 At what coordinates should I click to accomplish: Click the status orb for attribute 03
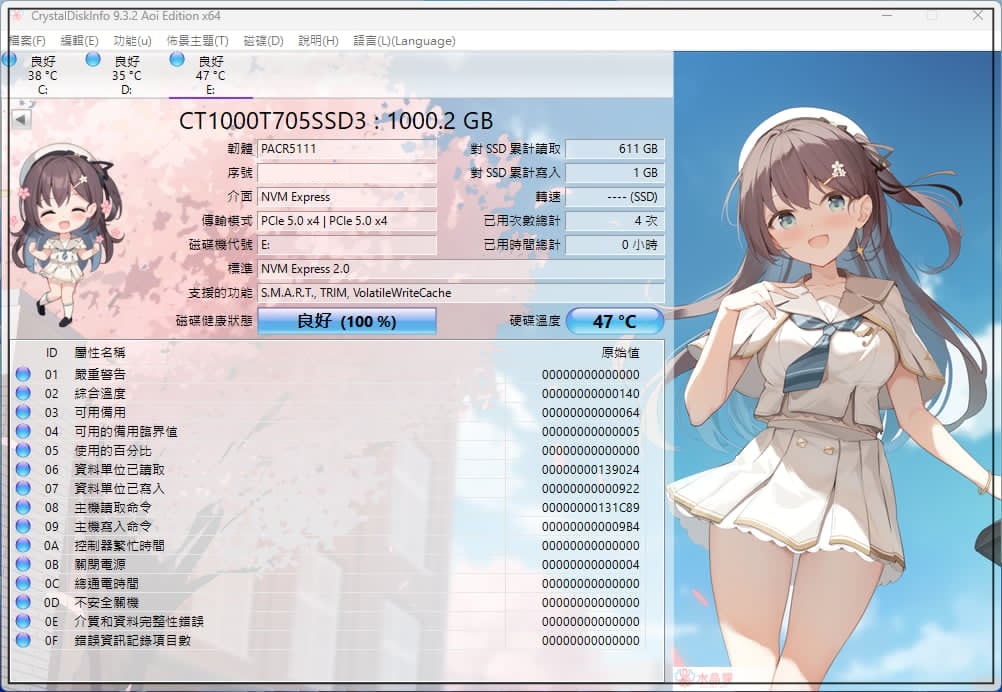pyautogui.click(x=23, y=412)
